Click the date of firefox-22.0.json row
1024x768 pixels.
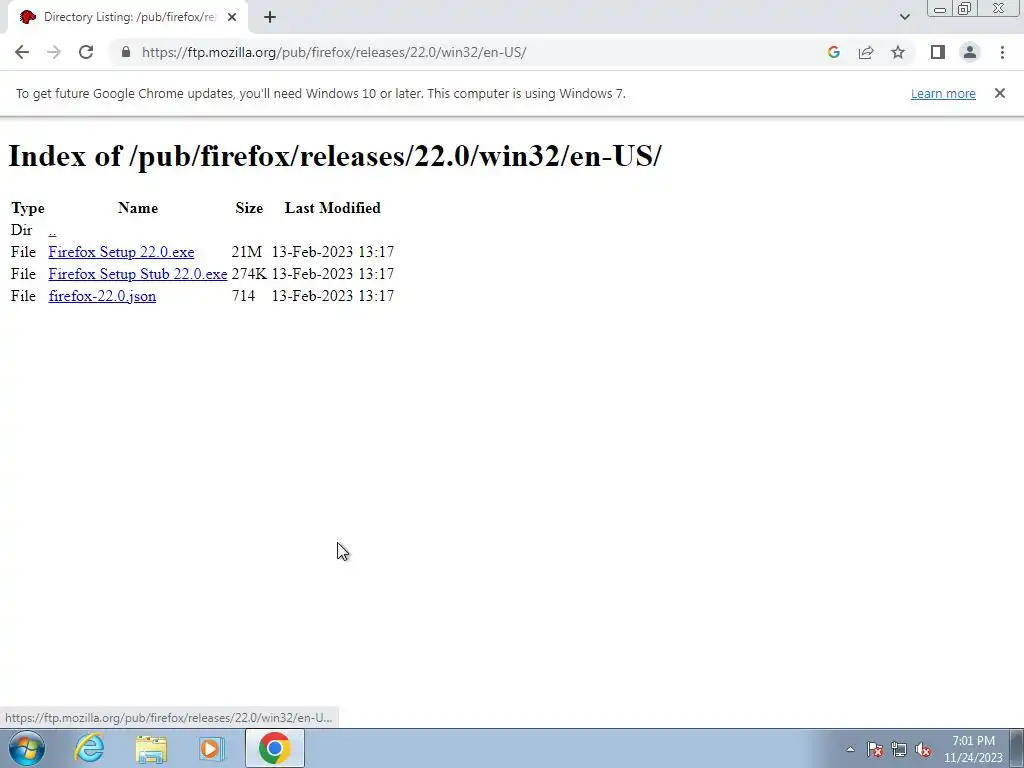[332, 296]
